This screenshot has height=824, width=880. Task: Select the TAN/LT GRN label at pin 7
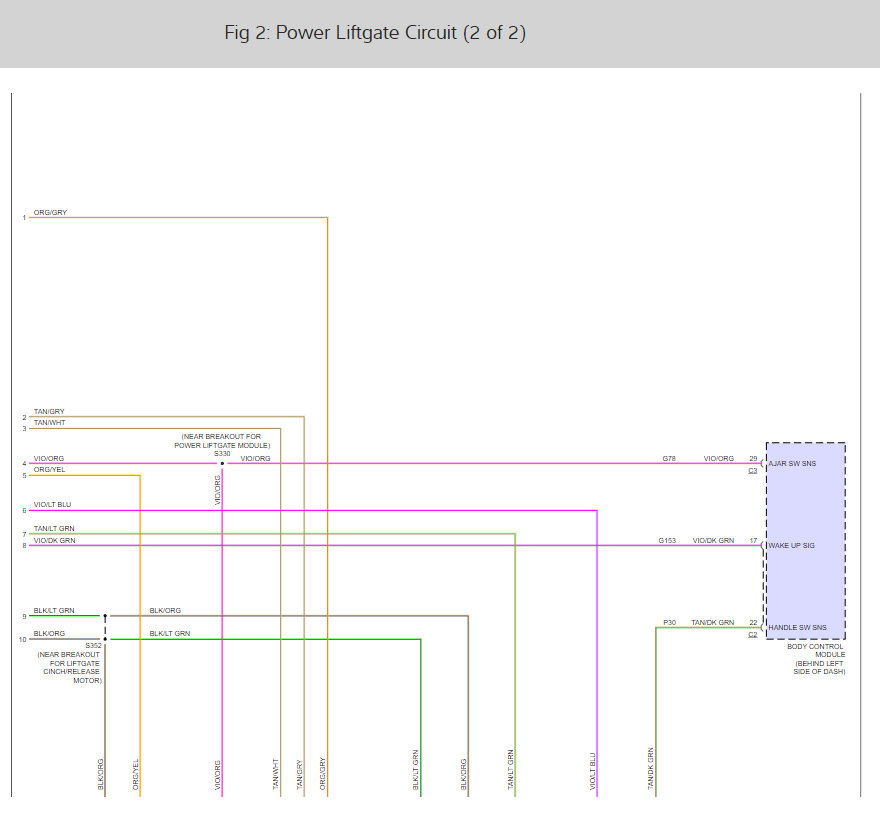click(x=54, y=529)
